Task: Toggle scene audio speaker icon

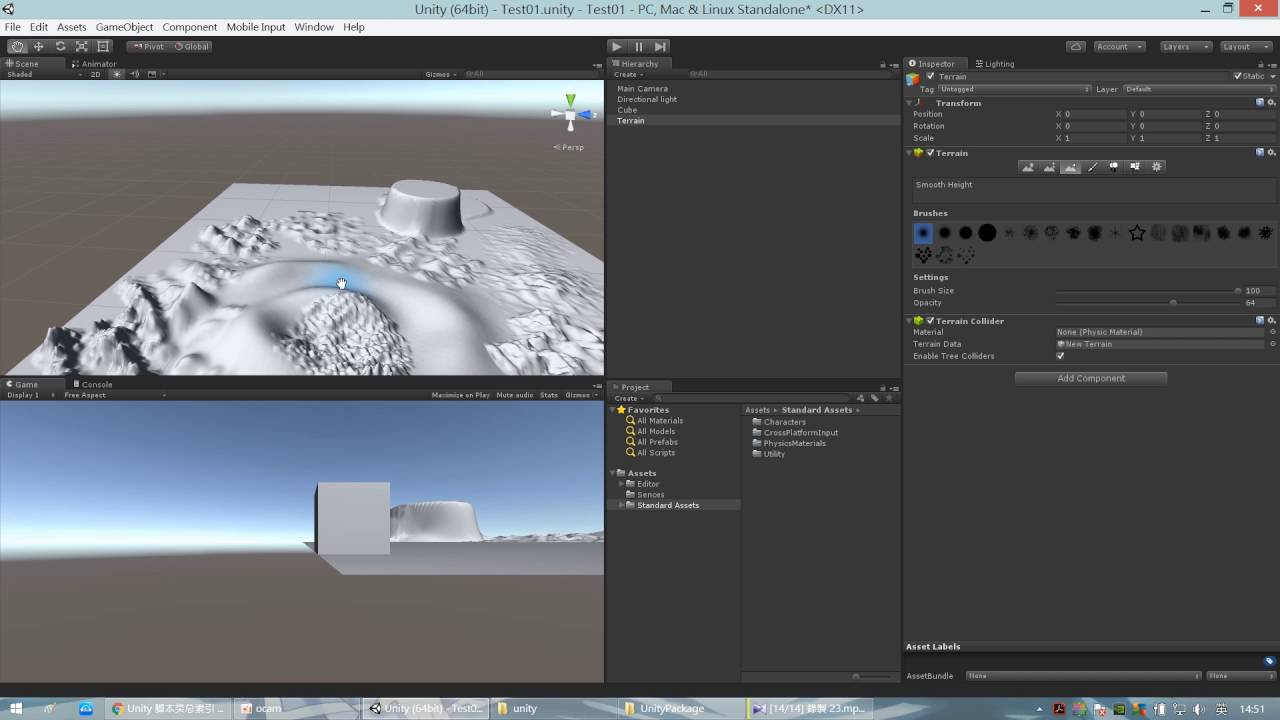Action: click(x=135, y=74)
